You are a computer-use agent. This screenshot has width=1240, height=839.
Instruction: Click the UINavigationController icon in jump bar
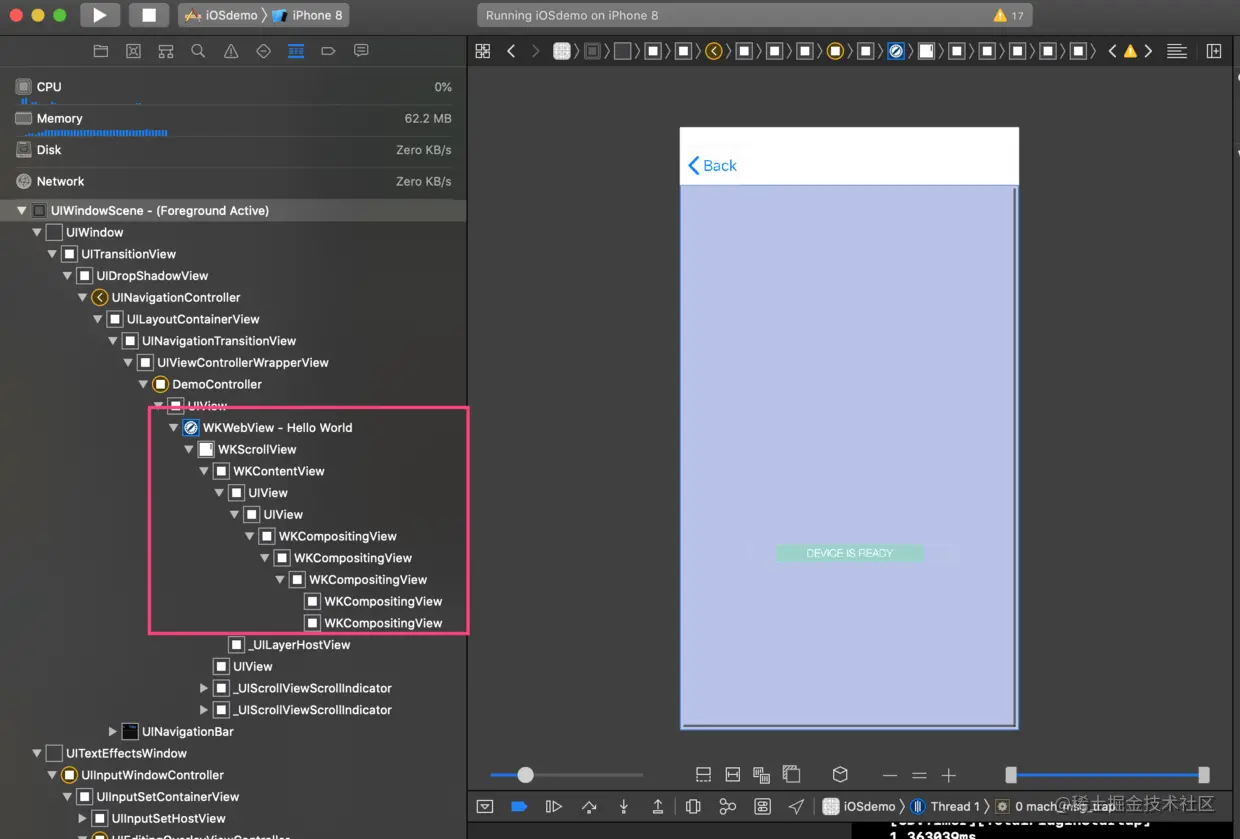point(714,51)
